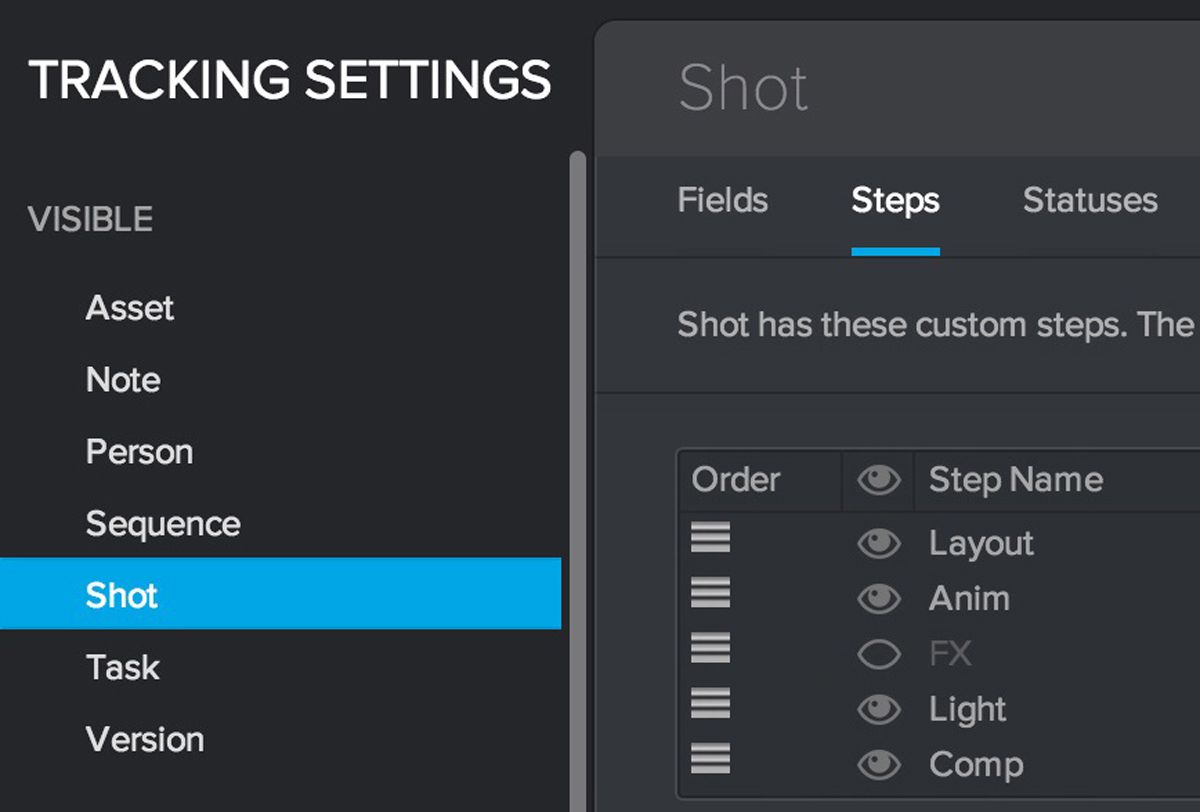Viewport: 1200px width, 812px height.
Task: Click the Light row drag handle
Action: [710, 704]
